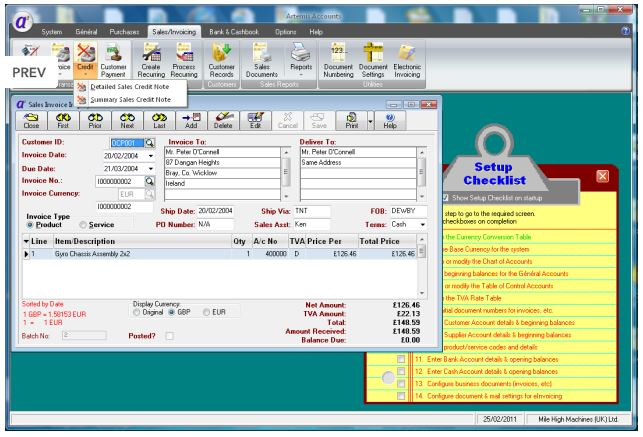The image size is (643, 437).
Task: Select Original display currency
Action: tap(137, 312)
